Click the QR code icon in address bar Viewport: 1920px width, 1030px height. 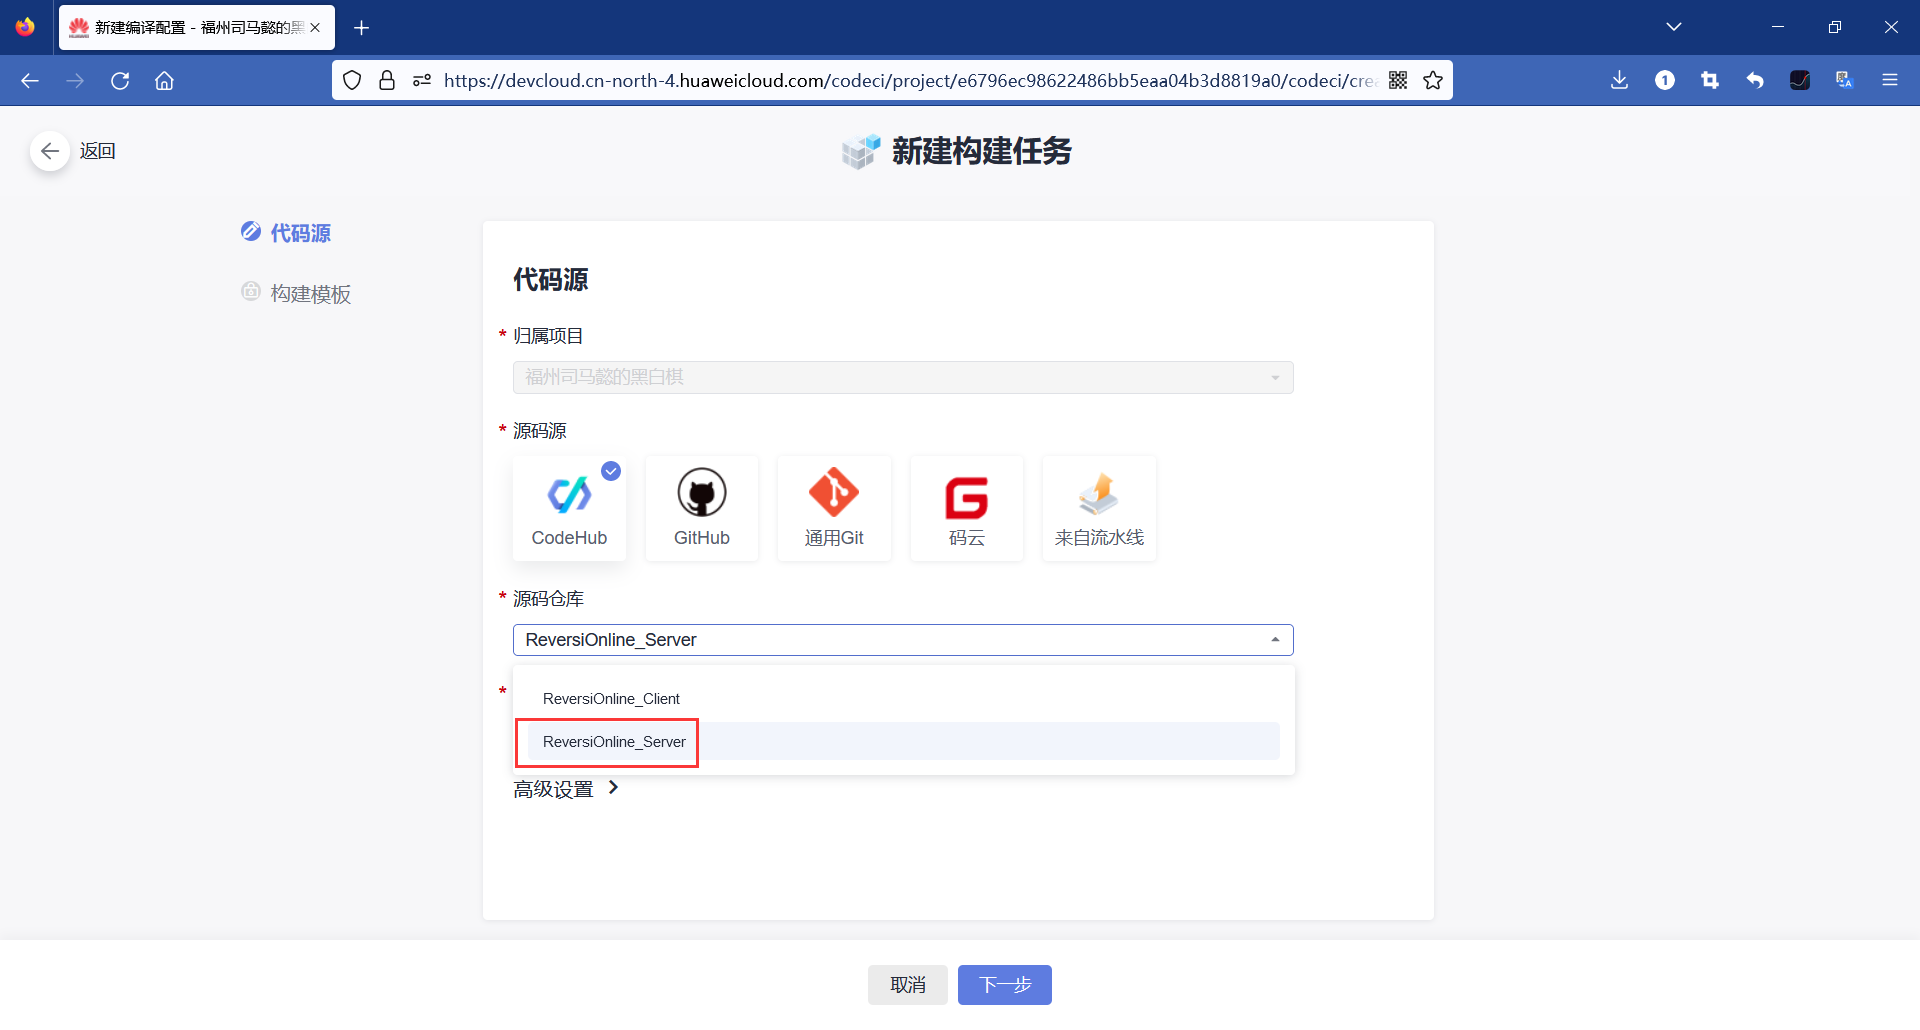click(1399, 80)
